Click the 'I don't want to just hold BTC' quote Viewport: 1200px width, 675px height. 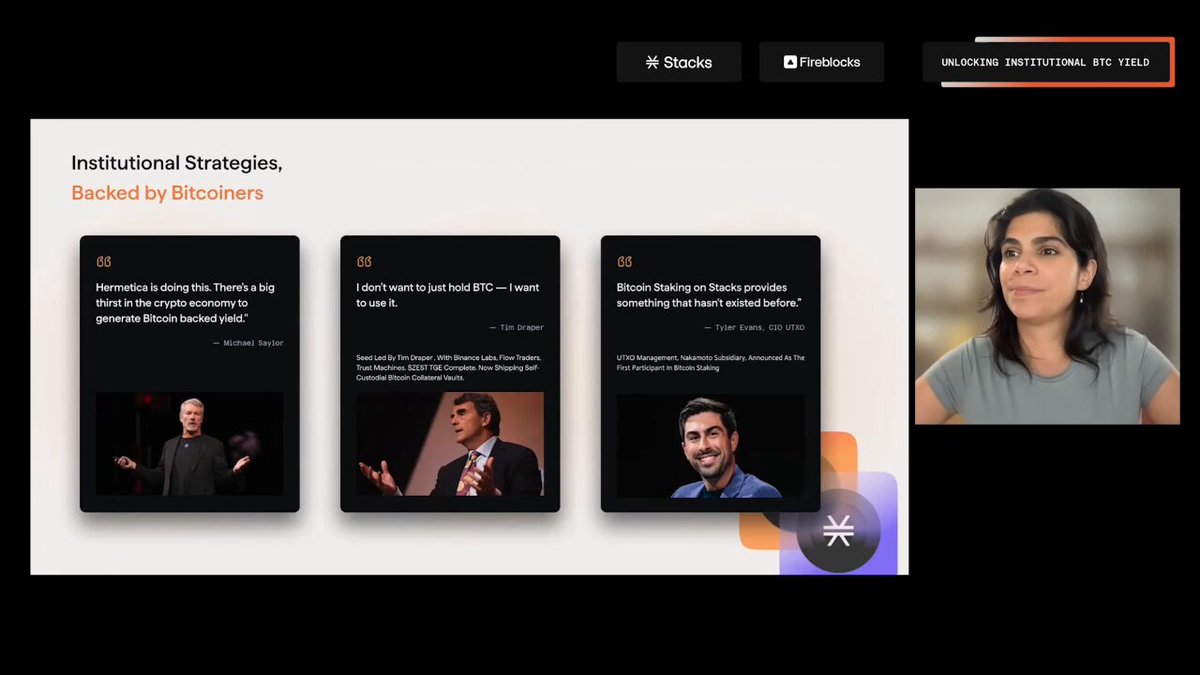(x=448, y=295)
